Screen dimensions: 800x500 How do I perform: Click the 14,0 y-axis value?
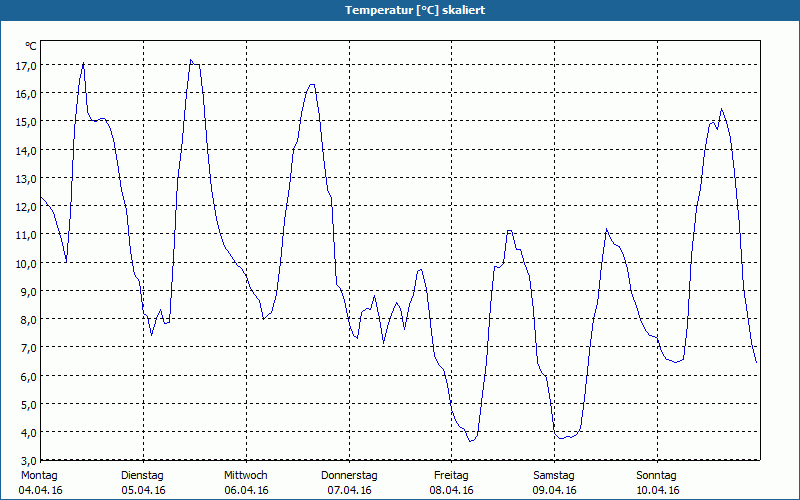coord(27,151)
